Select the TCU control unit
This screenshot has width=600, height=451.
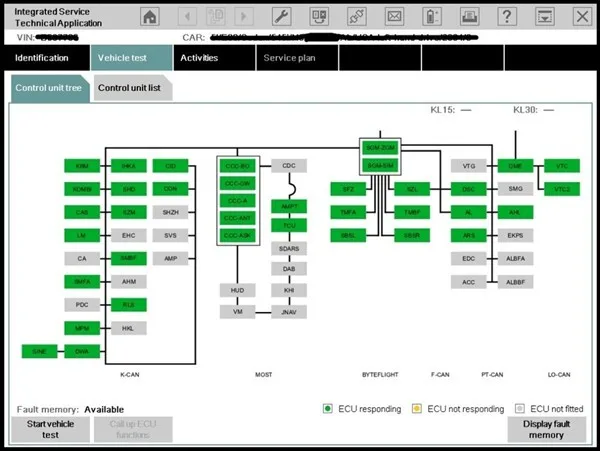point(289,225)
